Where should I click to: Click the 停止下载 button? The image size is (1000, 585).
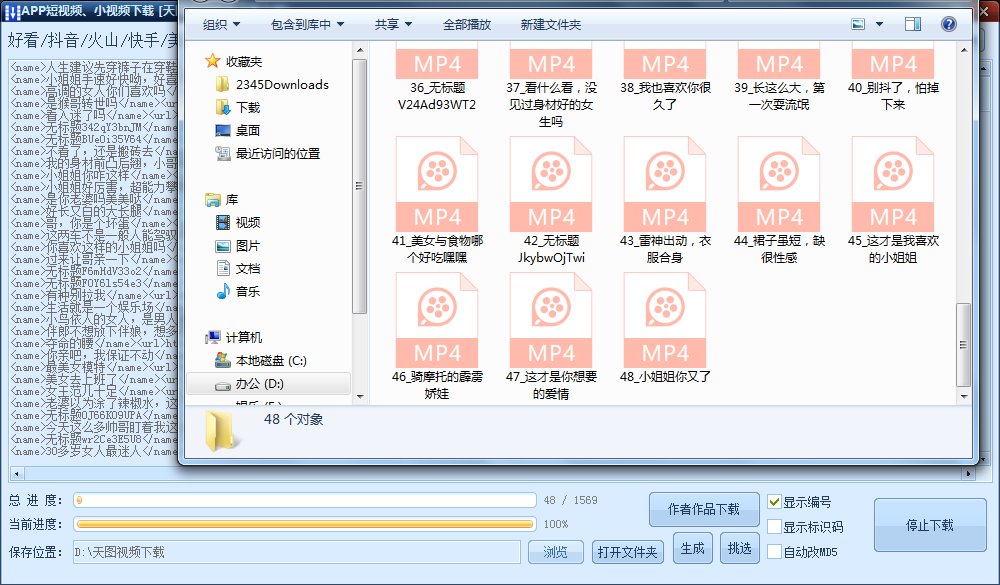[x=930, y=525]
